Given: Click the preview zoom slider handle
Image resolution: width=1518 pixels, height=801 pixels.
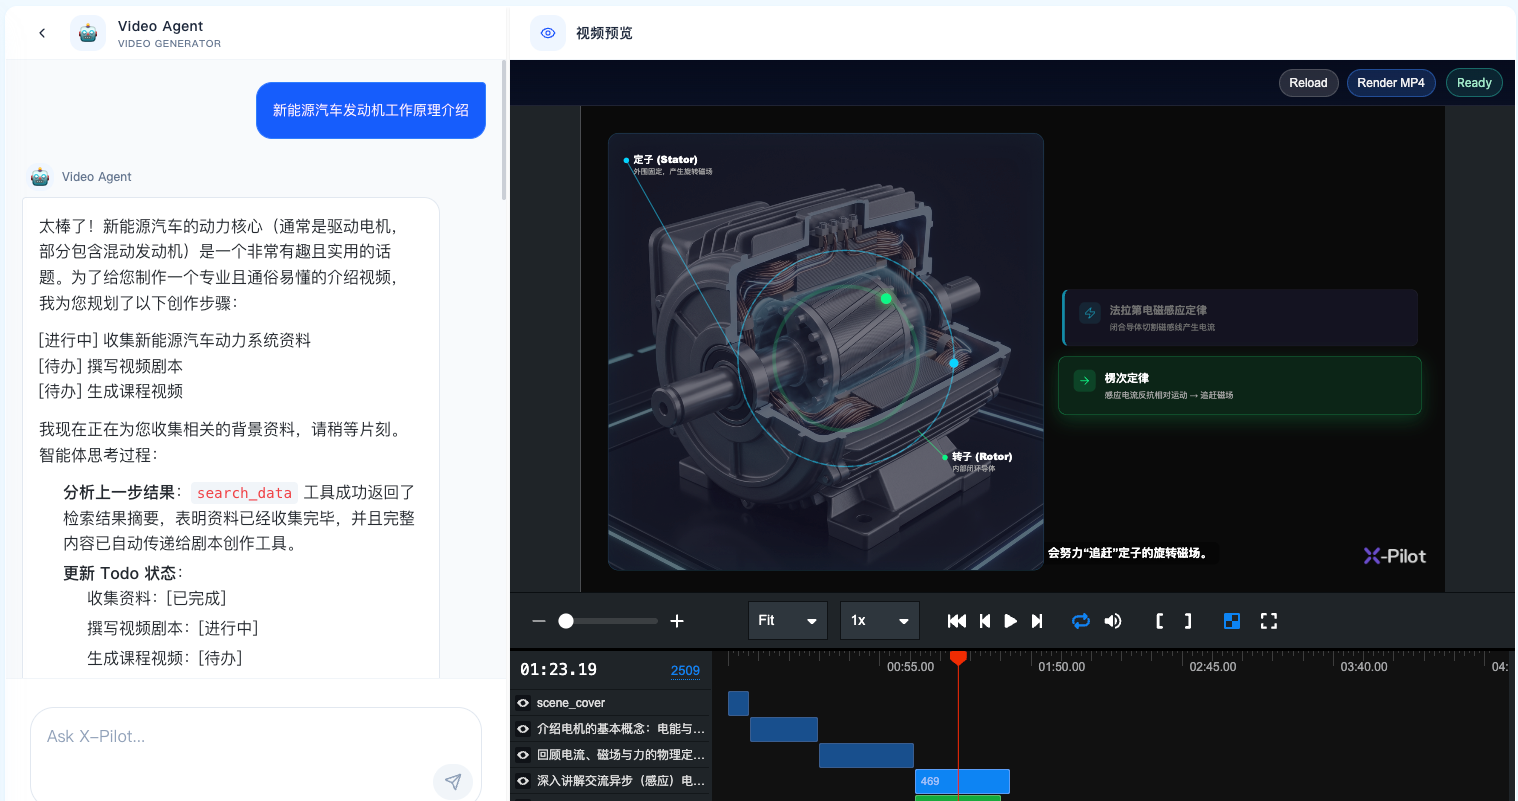Looking at the screenshot, I should 566,621.
